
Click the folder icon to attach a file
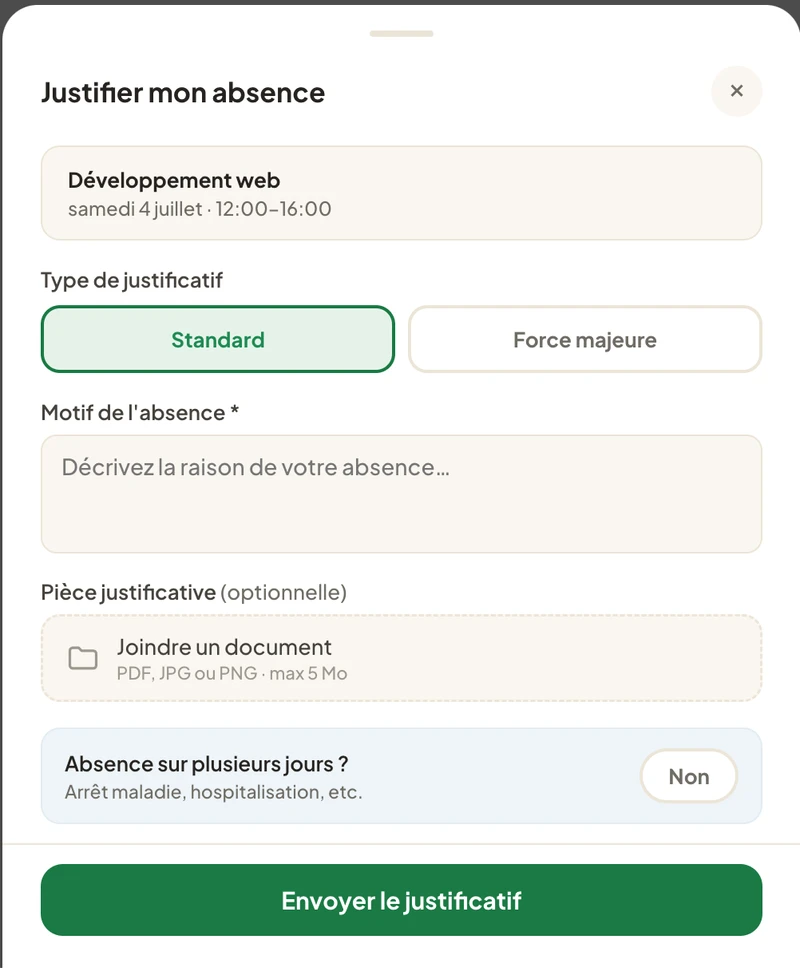pyautogui.click(x=83, y=658)
